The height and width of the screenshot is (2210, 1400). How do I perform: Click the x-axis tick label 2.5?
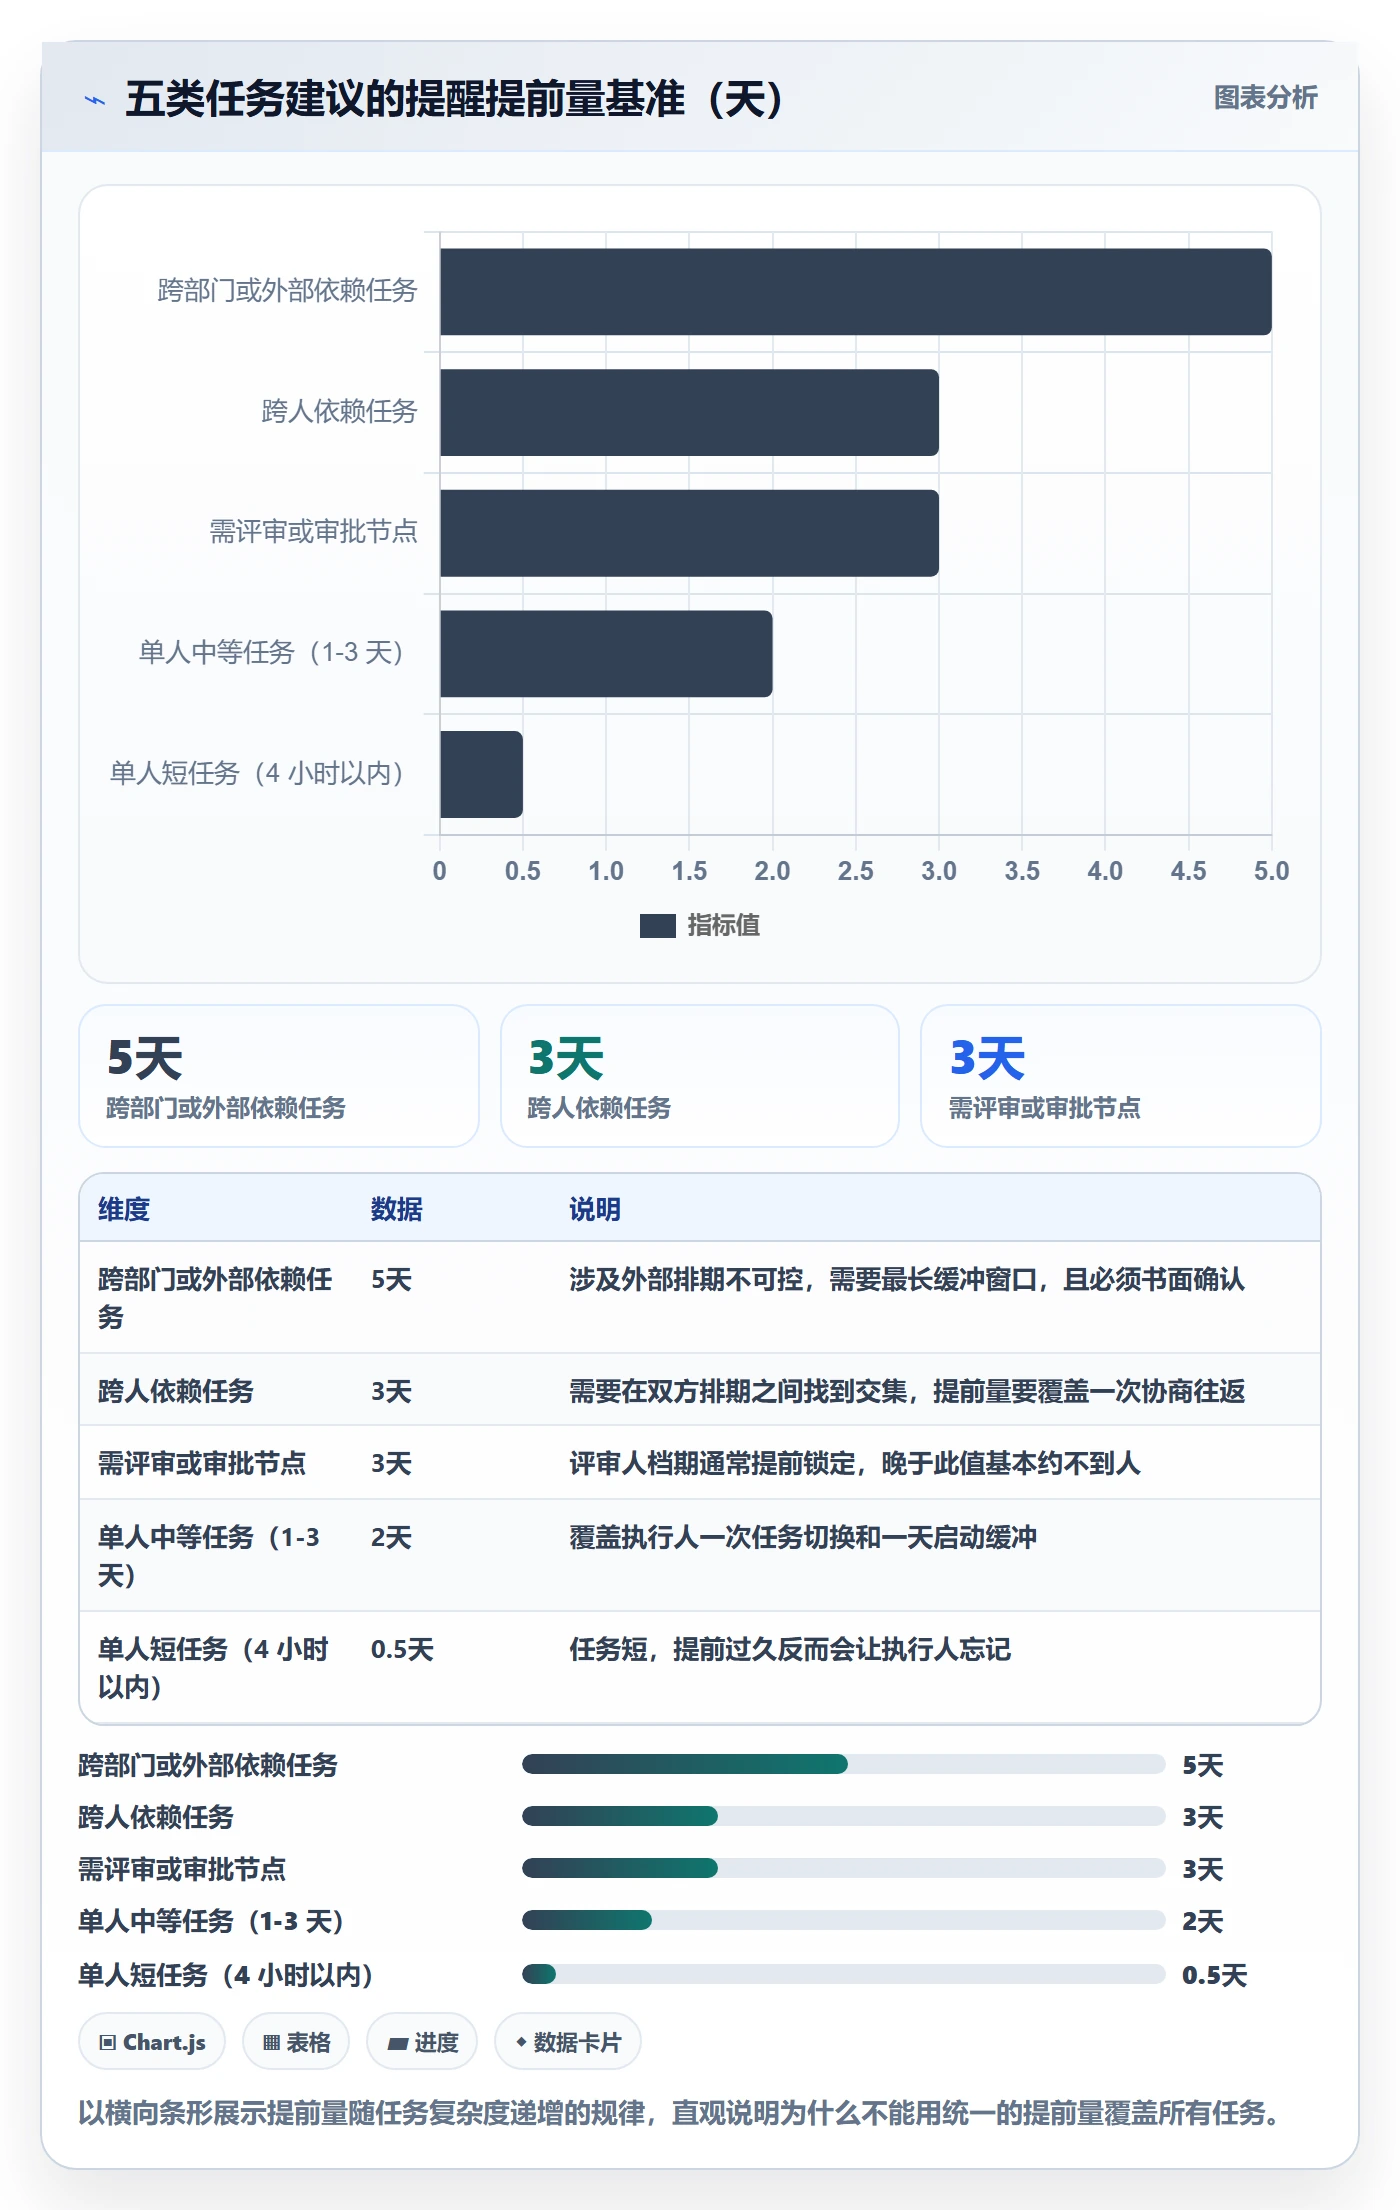855,871
